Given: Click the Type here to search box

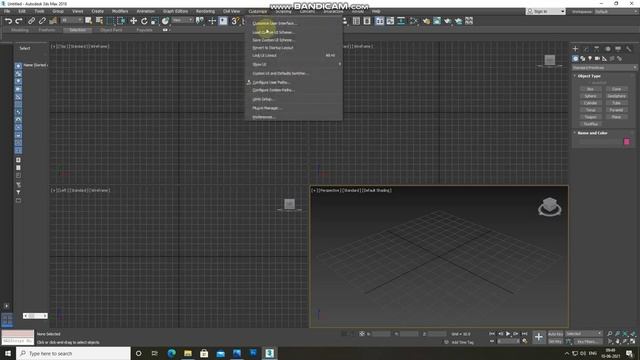Looking at the screenshot, I should tap(73, 353).
